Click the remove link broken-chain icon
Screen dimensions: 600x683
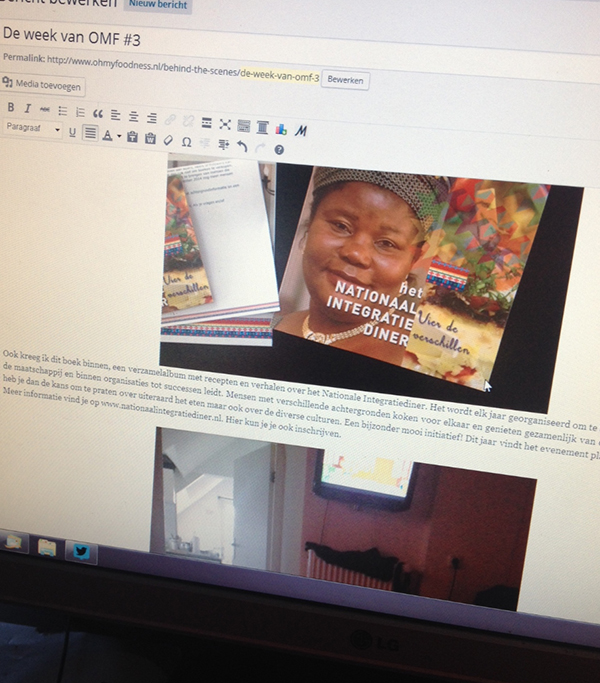(x=188, y=121)
